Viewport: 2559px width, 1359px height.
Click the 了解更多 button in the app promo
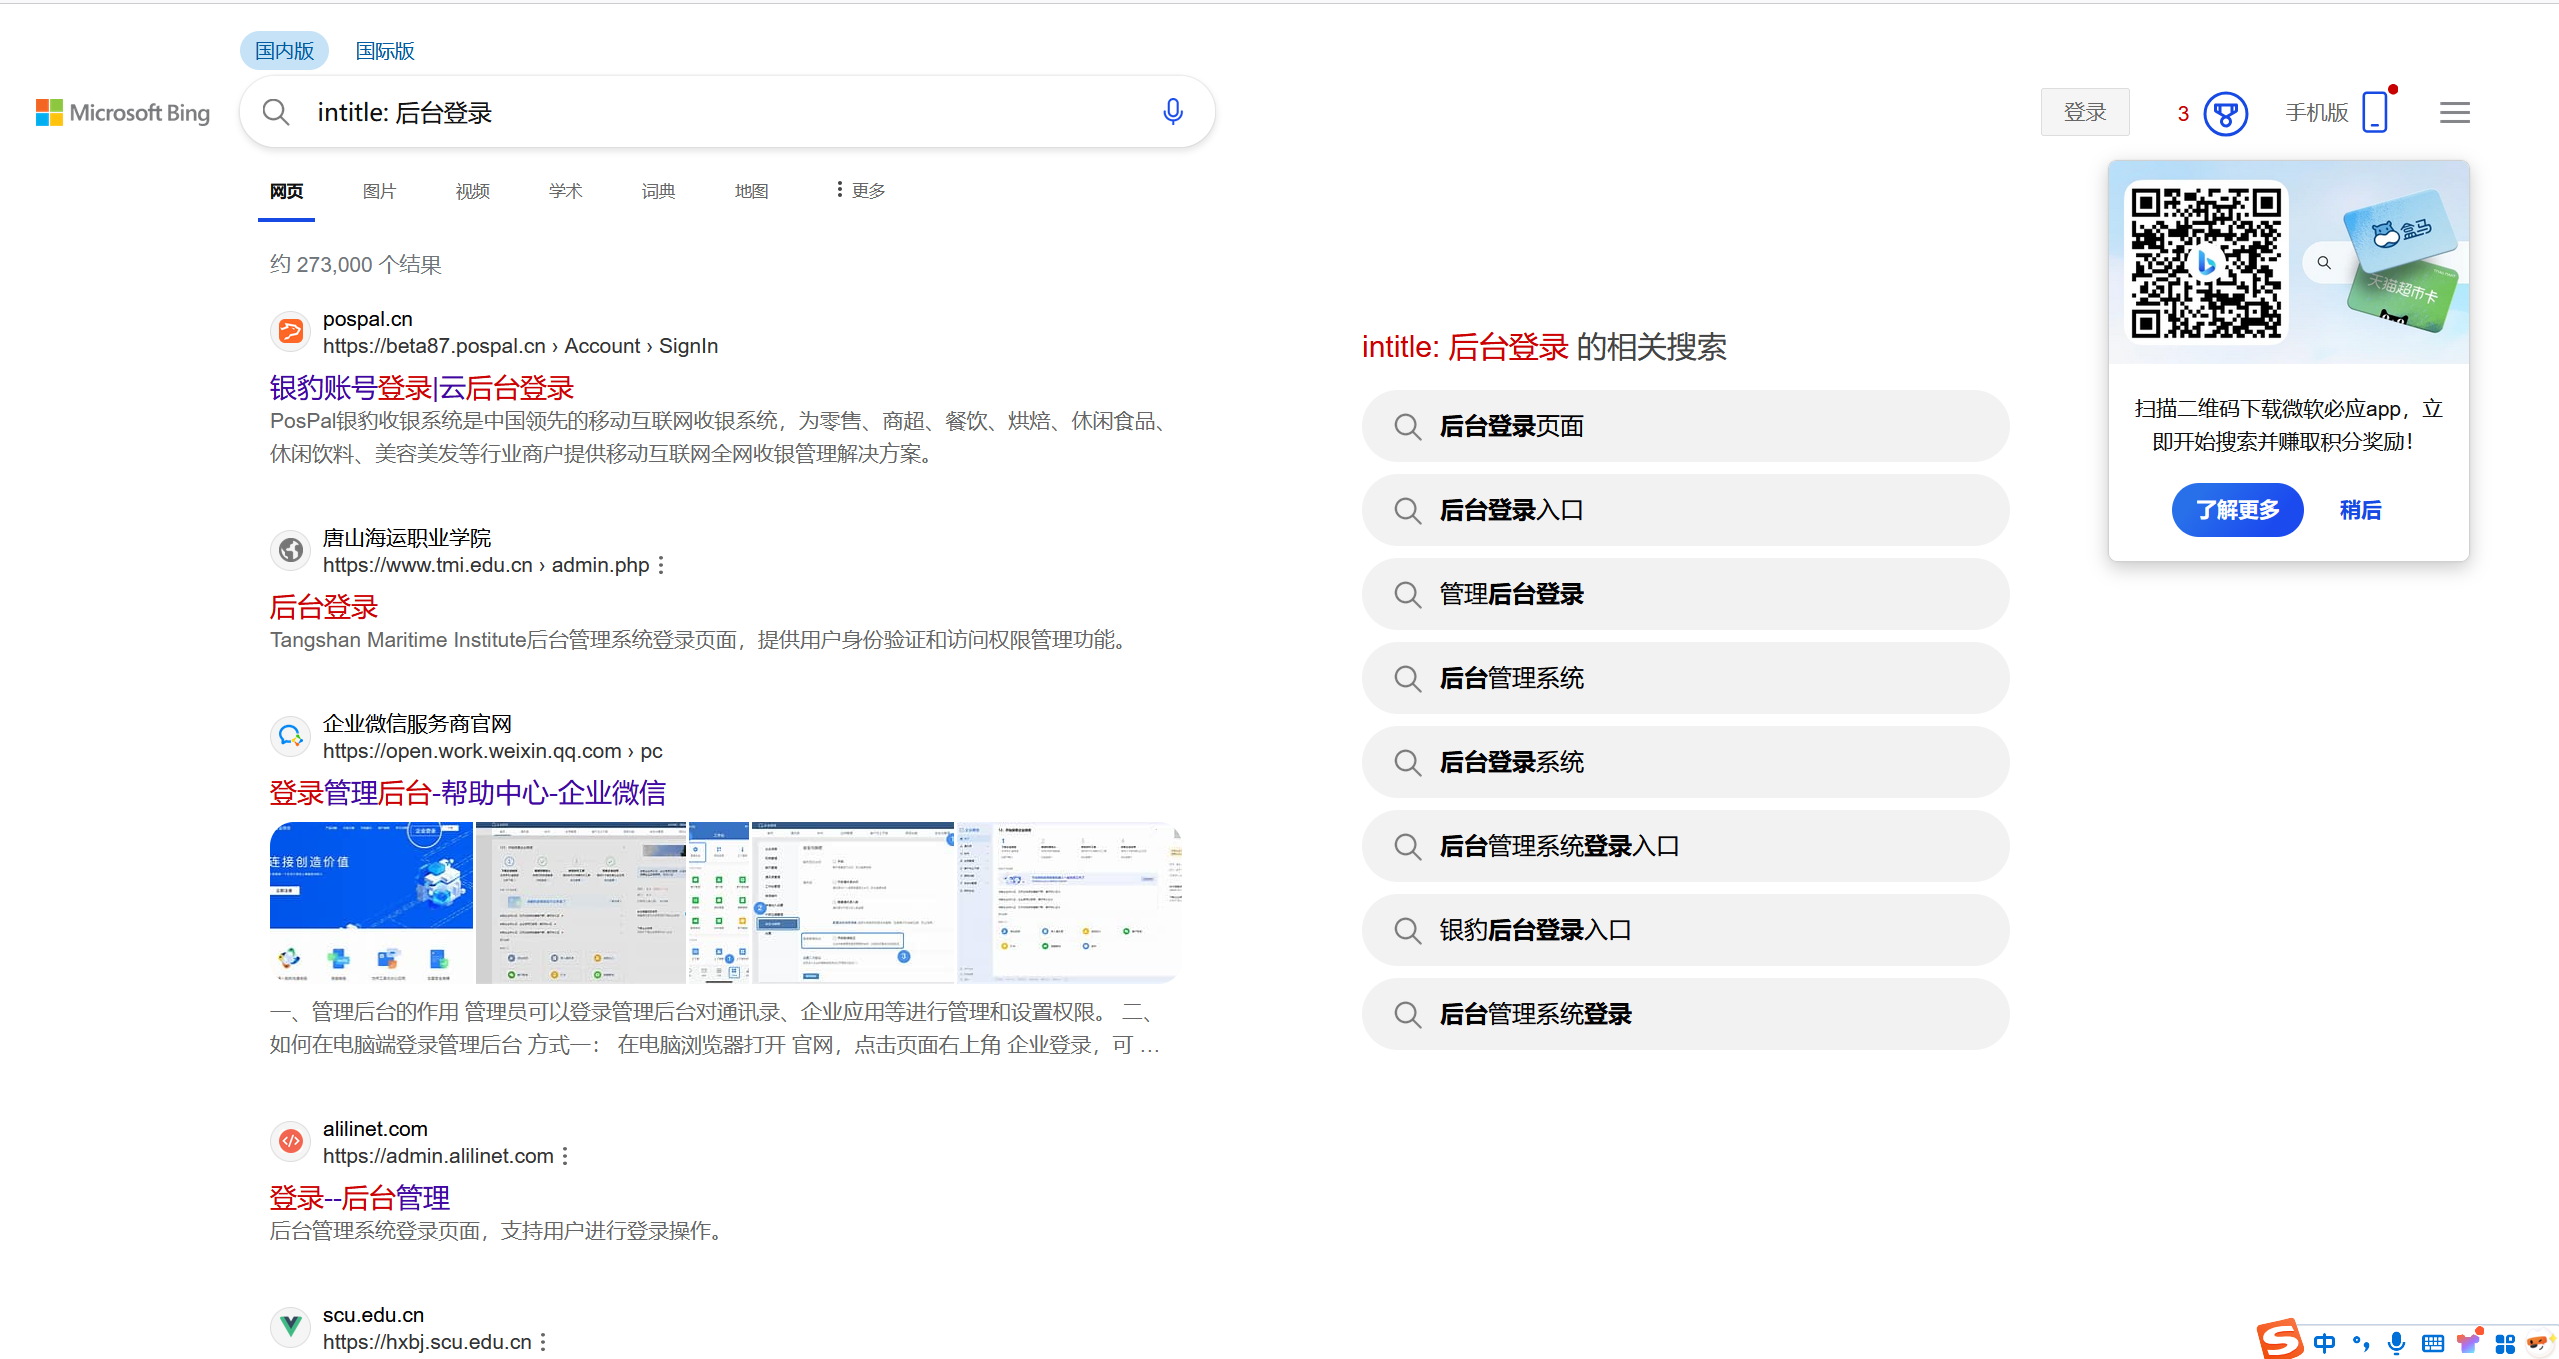pos(2237,510)
